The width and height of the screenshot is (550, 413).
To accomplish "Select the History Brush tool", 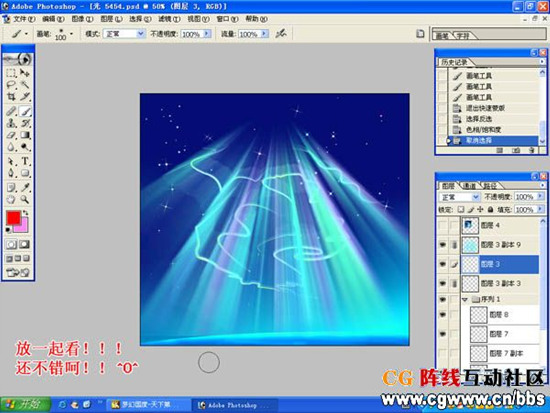I will point(25,123).
